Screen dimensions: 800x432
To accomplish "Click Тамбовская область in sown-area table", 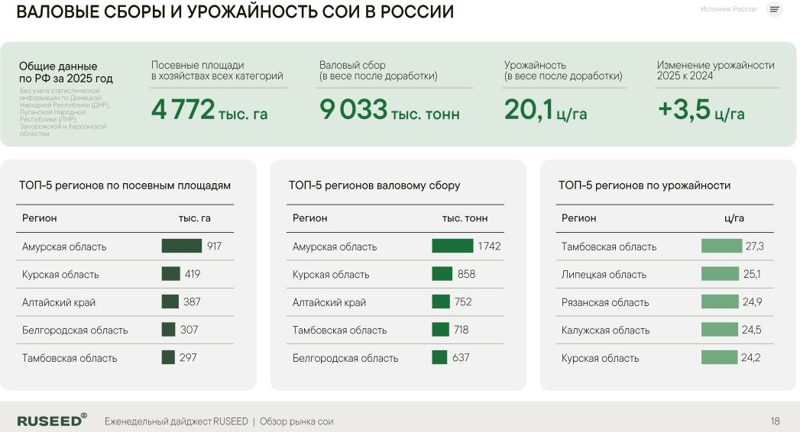I will coord(69,358).
